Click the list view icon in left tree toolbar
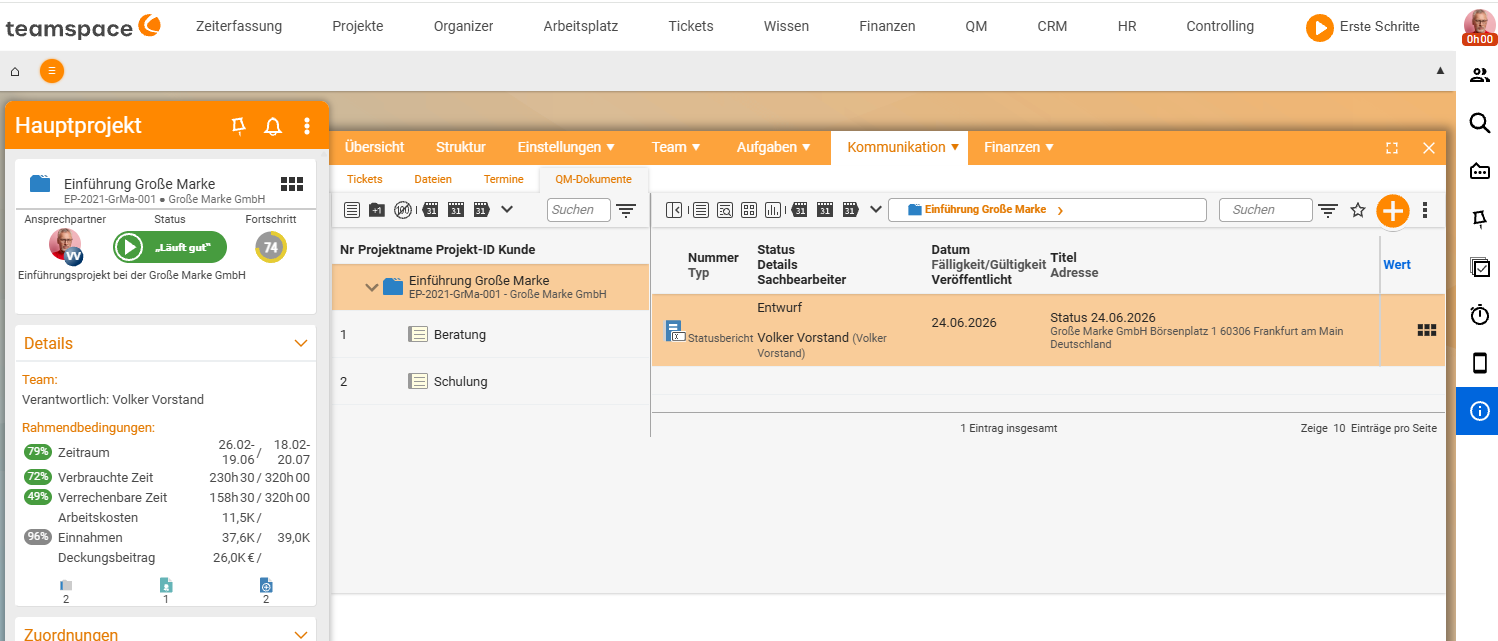This screenshot has height=641, width=1498. point(352,210)
